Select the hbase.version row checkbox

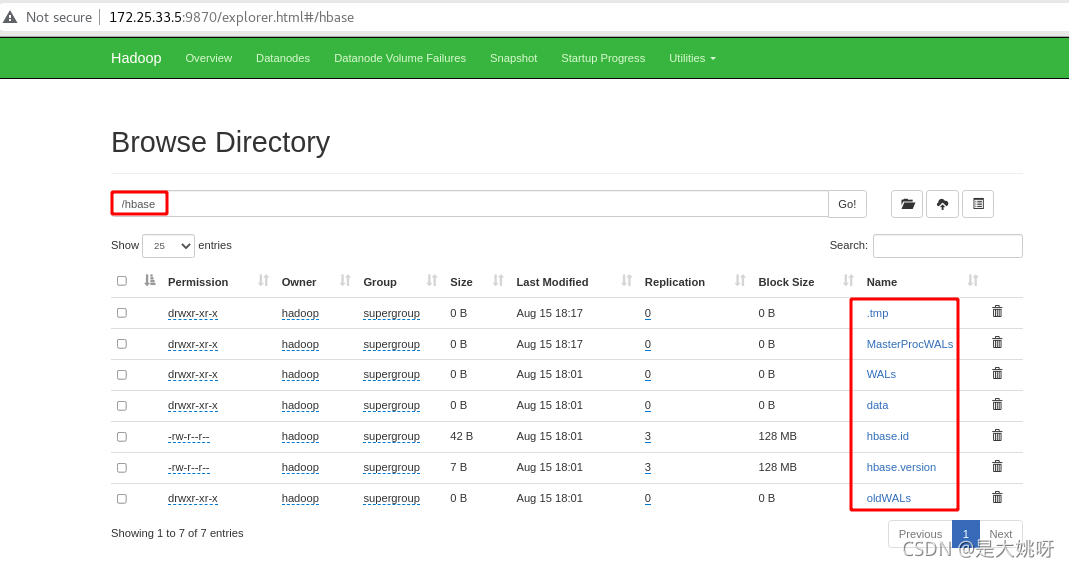pos(122,468)
